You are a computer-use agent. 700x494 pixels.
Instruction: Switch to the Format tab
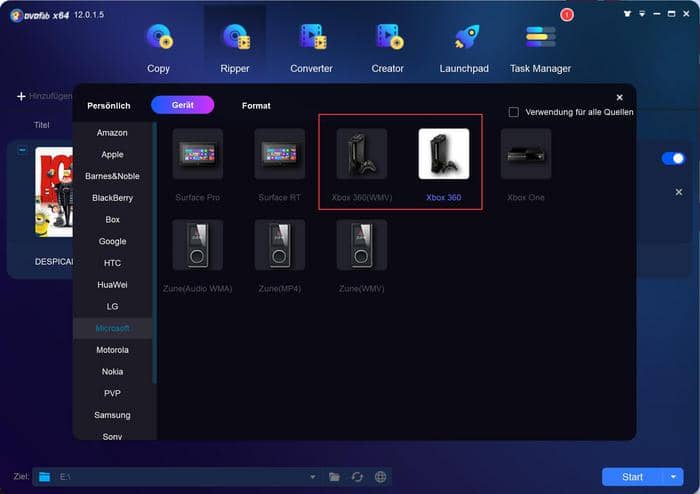(256, 106)
